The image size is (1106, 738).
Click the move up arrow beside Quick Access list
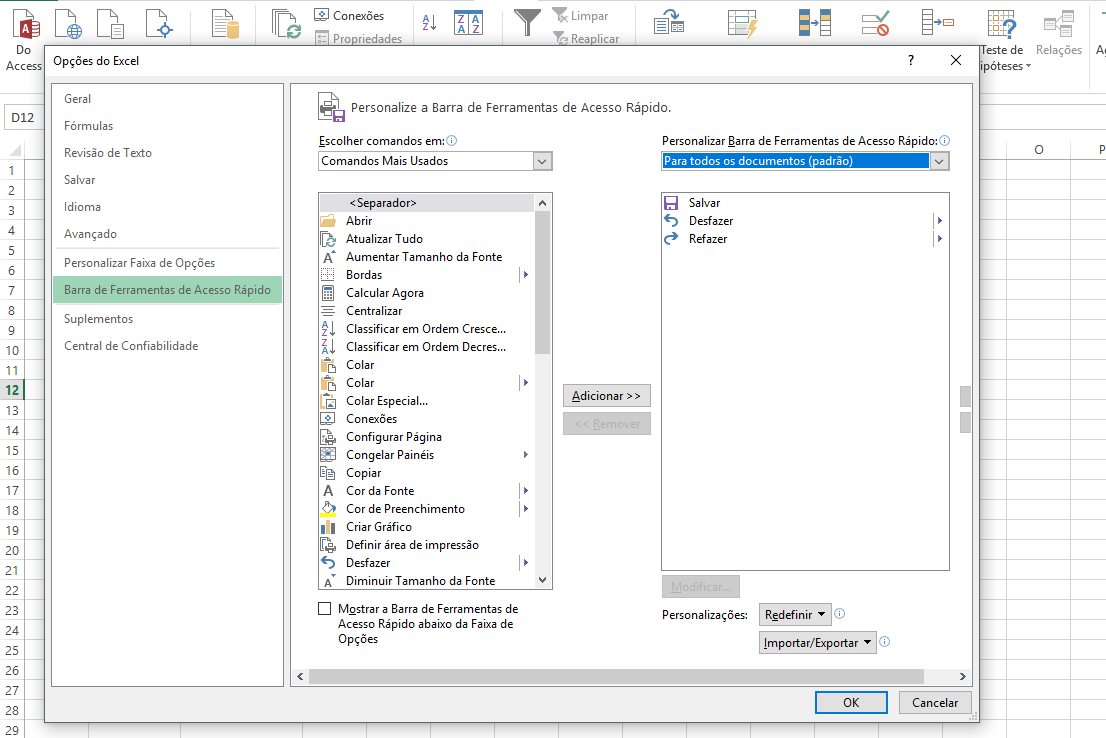[x=965, y=397]
